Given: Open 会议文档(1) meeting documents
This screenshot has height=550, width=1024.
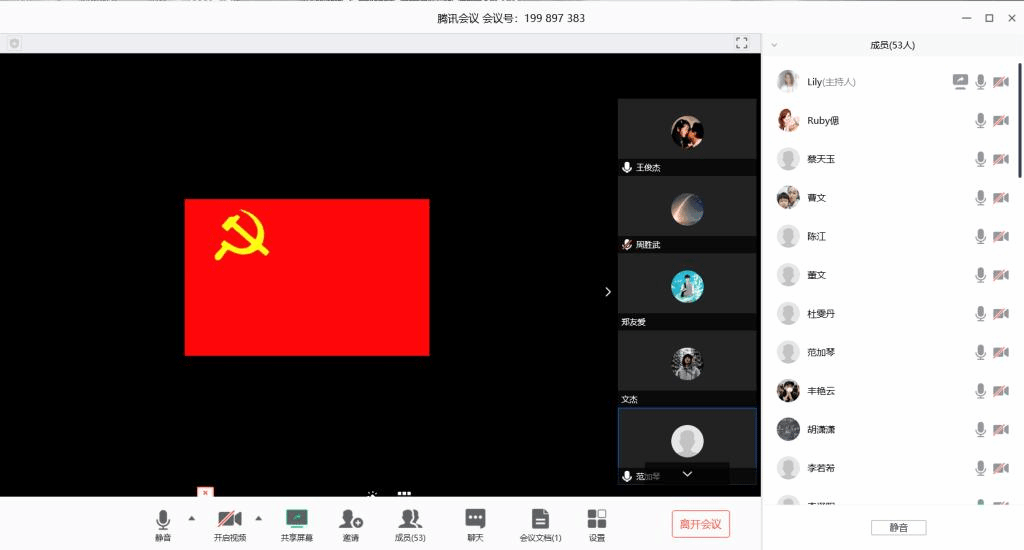Looking at the screenshot, I should (540, 525).
